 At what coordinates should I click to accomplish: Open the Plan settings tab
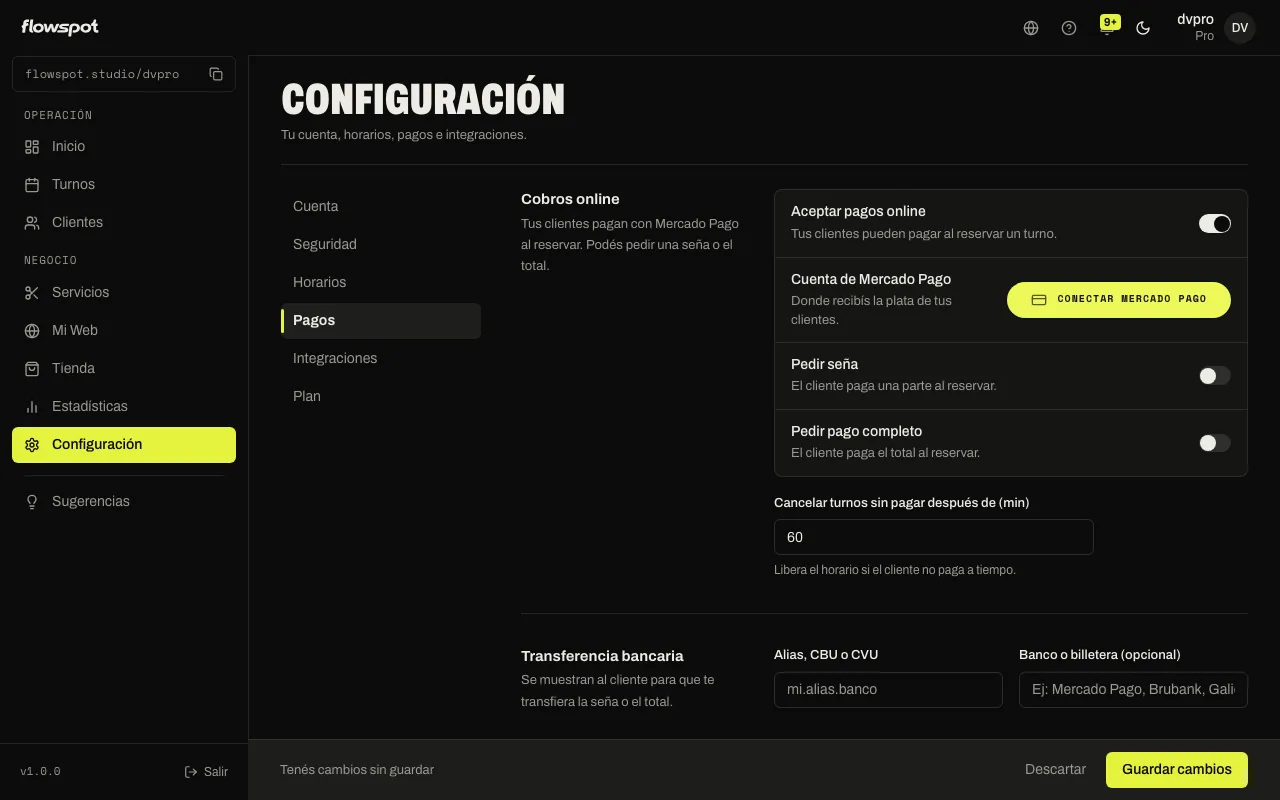[381, 396]
